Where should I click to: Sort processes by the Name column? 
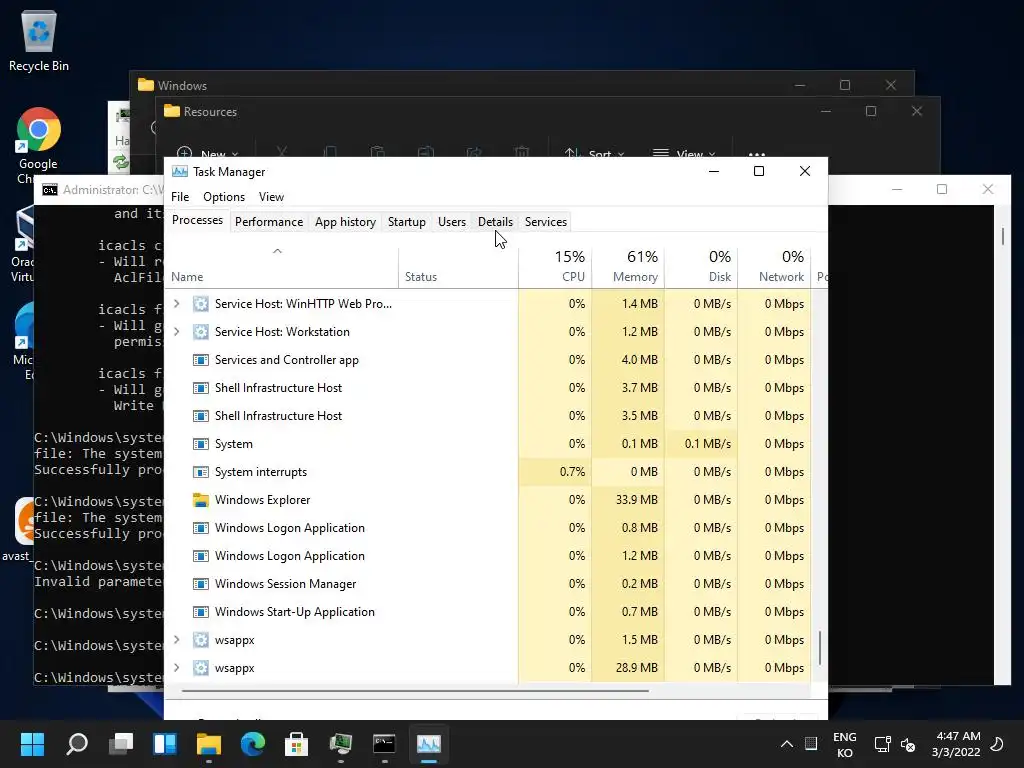281,266
